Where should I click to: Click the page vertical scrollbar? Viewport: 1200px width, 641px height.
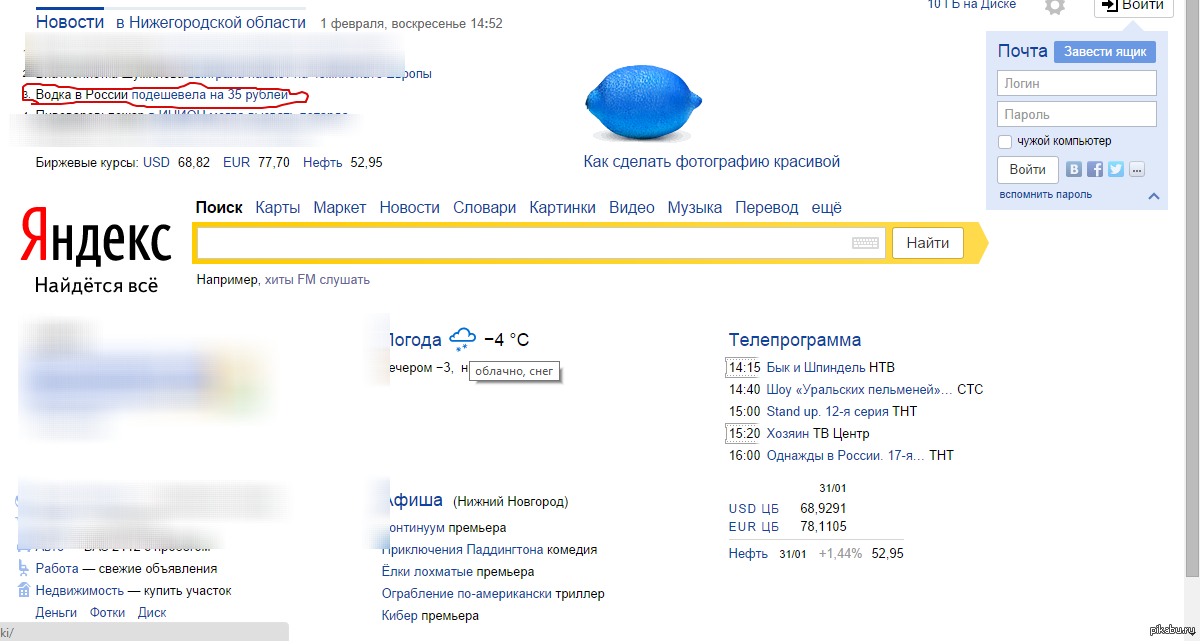coord(1191,290)
